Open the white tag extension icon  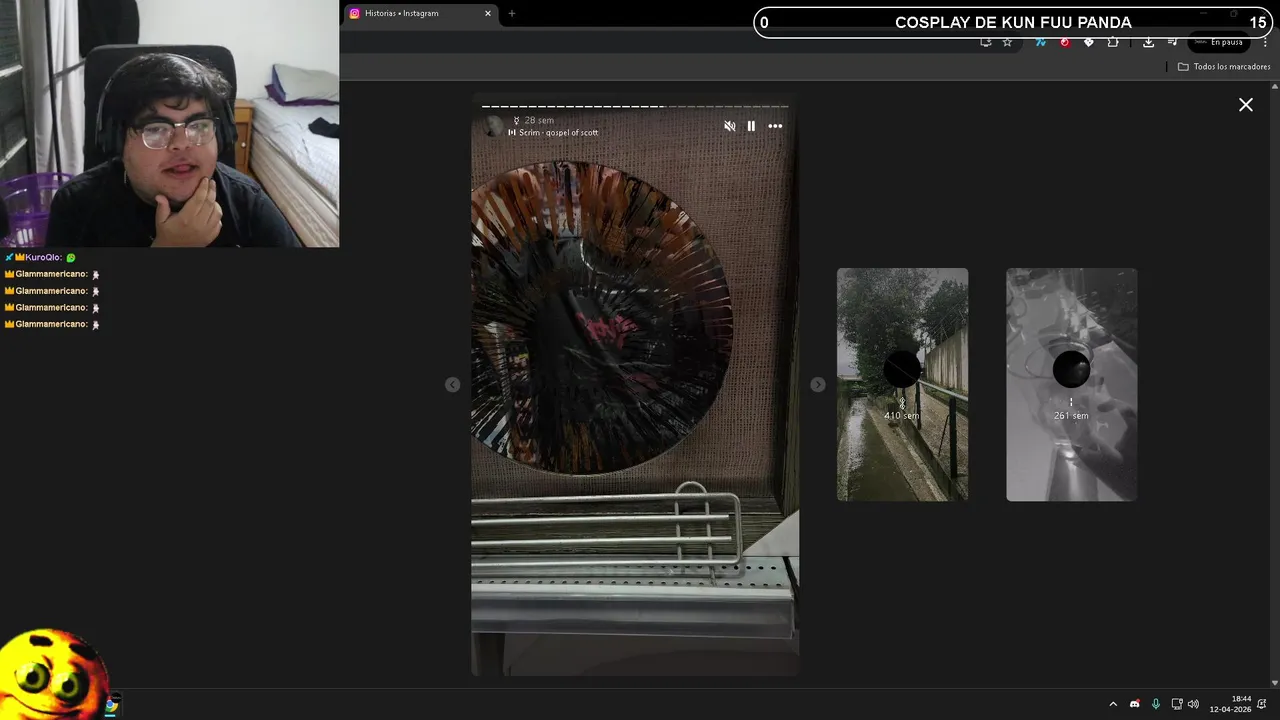point(1088,42)
